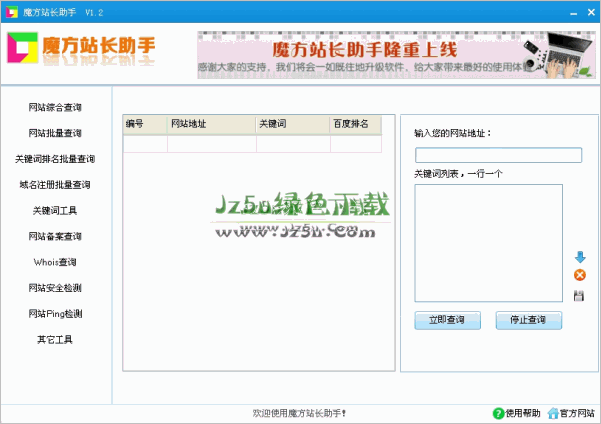Open 网站备案查询 in the sidebar
Image resolution: width=601 pixels, height=424 pixels.
coord(55,236)
